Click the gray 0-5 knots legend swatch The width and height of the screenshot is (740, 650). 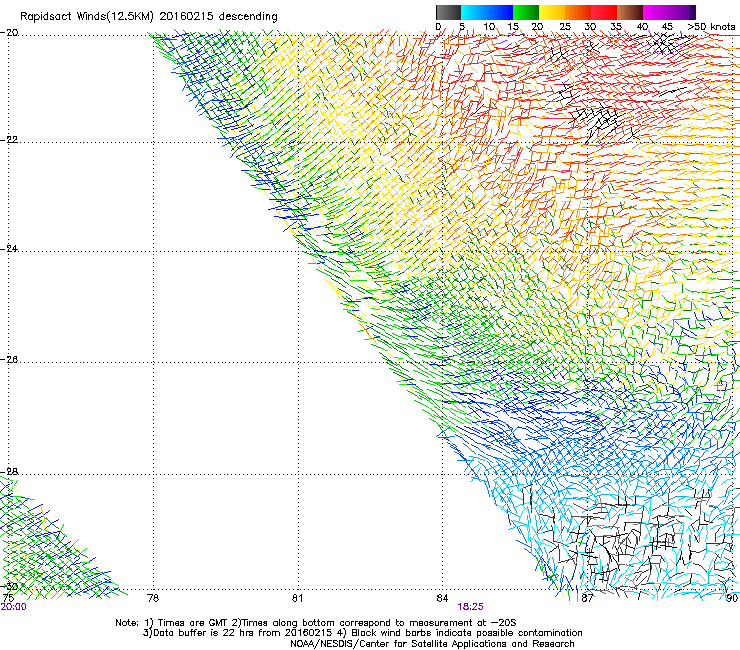point(448,12)
